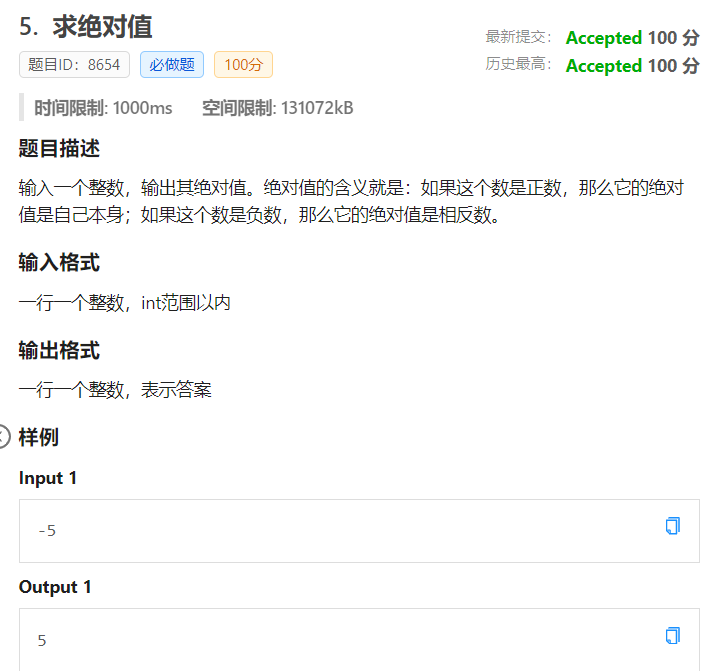Click the 最新提交 label

coord(518,37)
